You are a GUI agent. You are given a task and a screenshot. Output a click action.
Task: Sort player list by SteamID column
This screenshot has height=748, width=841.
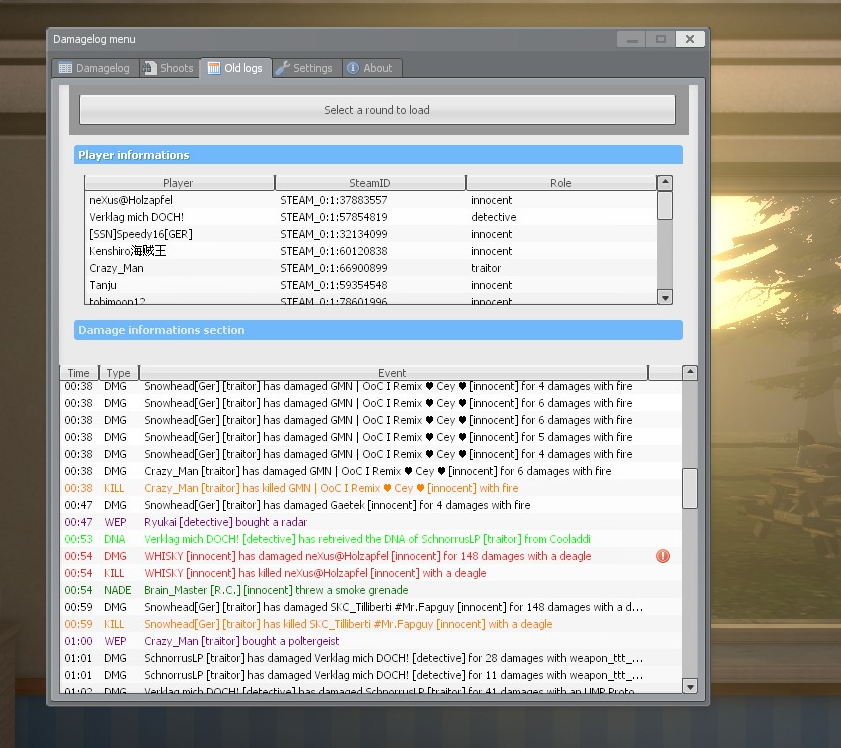click(370, 183)
